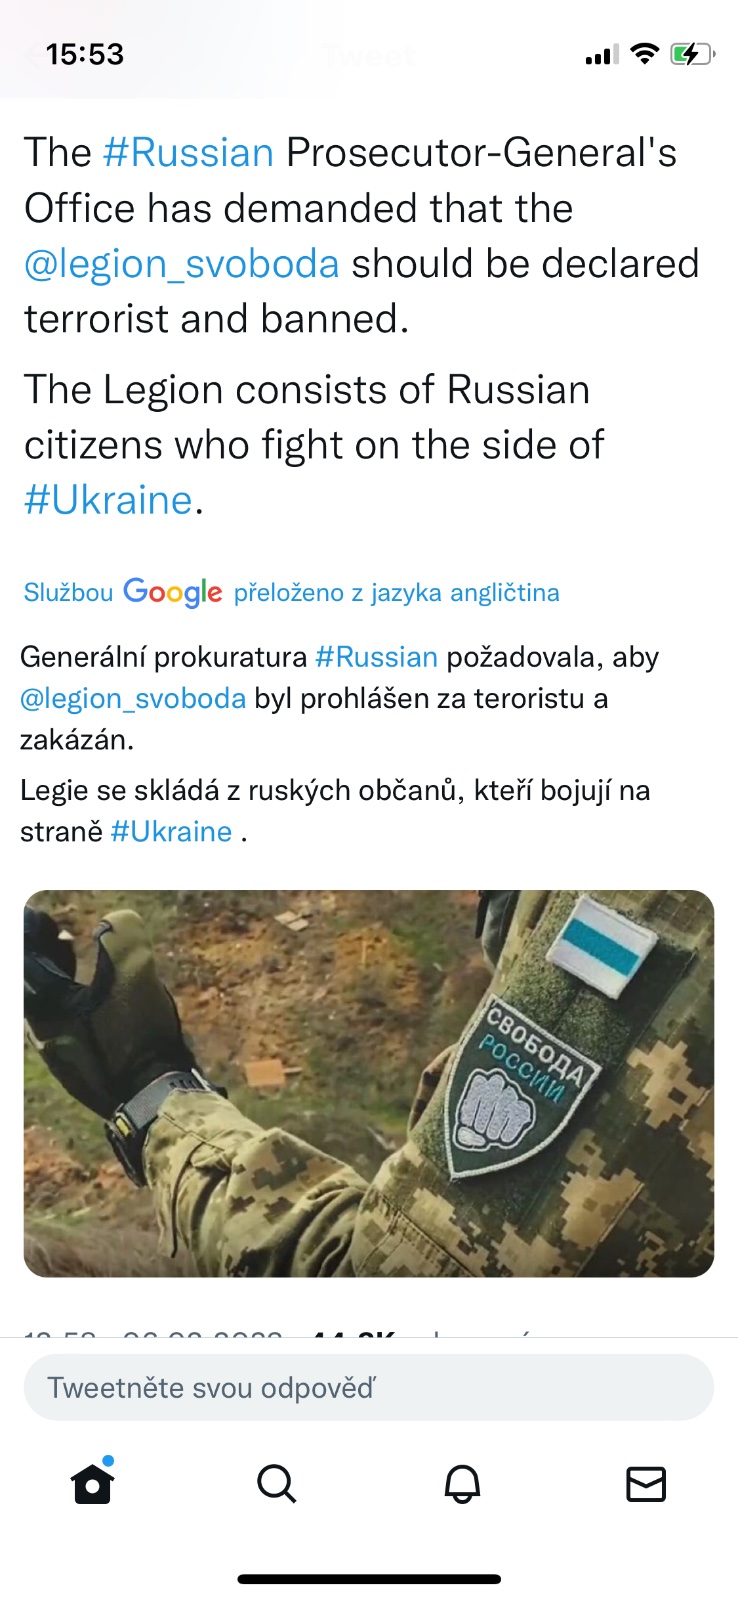738x1600 pixels.
Task: Tap the battery charging indicator
Action: [692, 54]
